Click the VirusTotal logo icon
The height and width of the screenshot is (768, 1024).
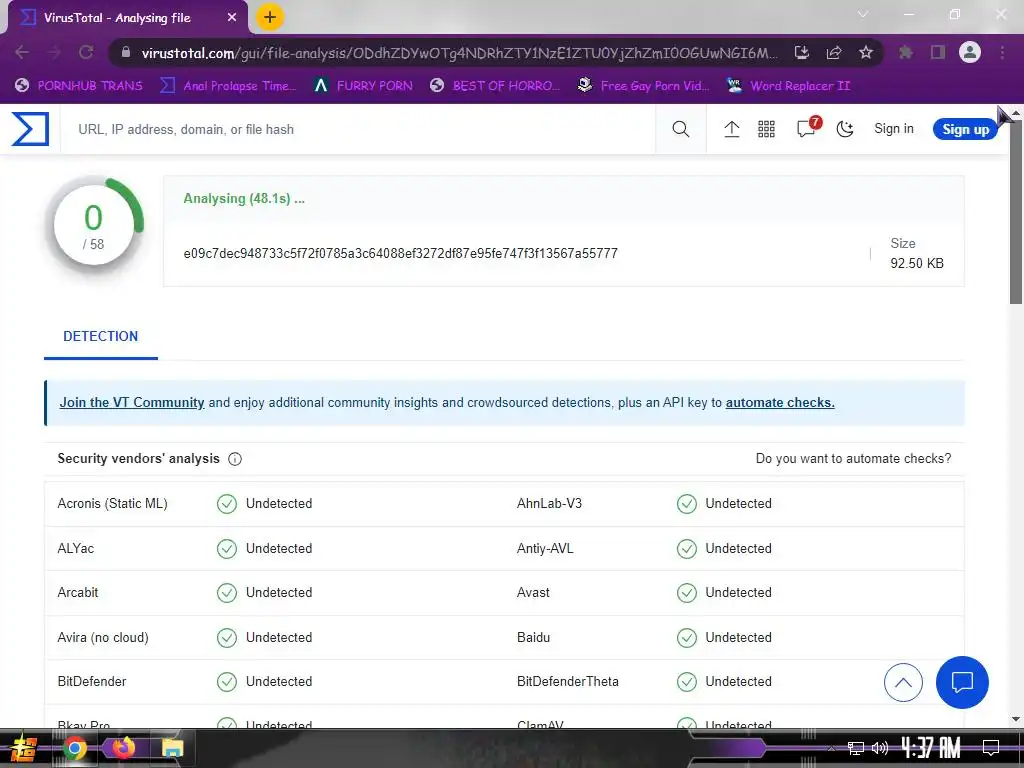(30, 129)
